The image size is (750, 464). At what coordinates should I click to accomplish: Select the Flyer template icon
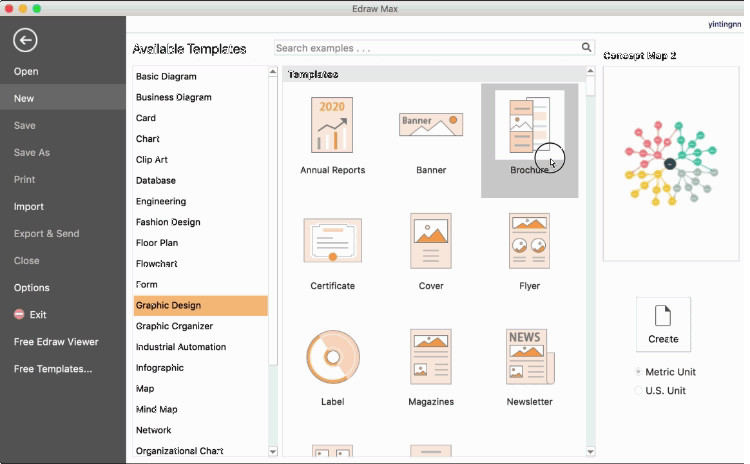(x=529, y=241)
